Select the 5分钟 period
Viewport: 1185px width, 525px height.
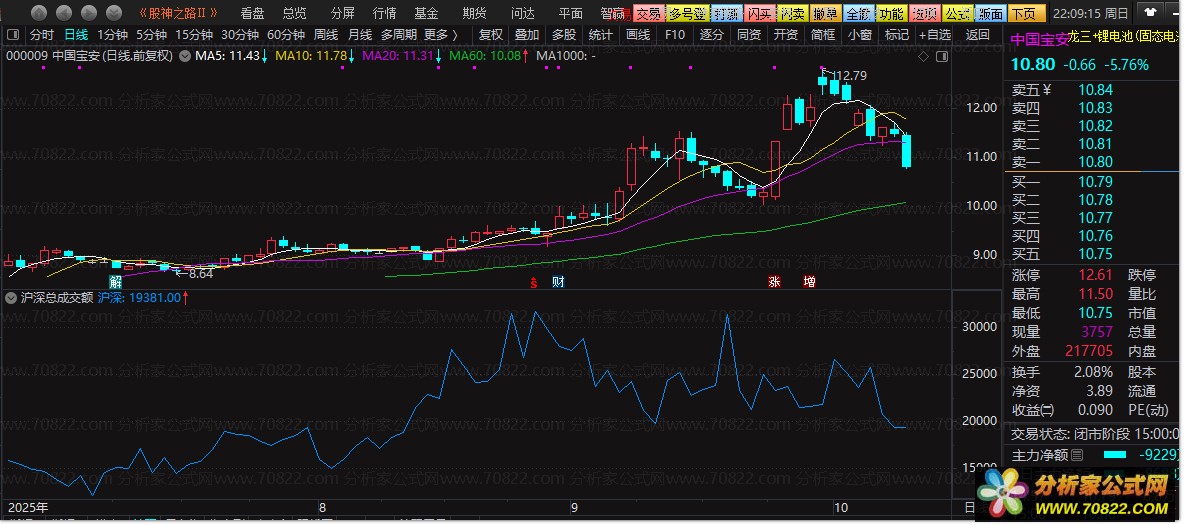point(152,35)
